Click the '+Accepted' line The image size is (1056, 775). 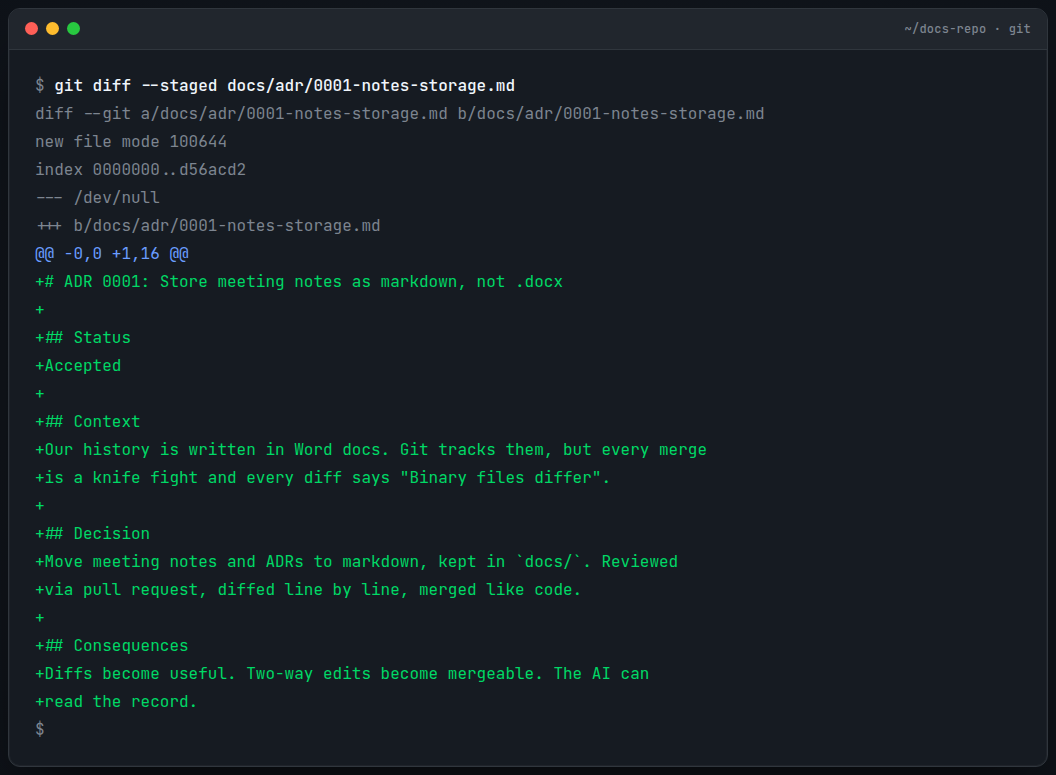[78, 366]
